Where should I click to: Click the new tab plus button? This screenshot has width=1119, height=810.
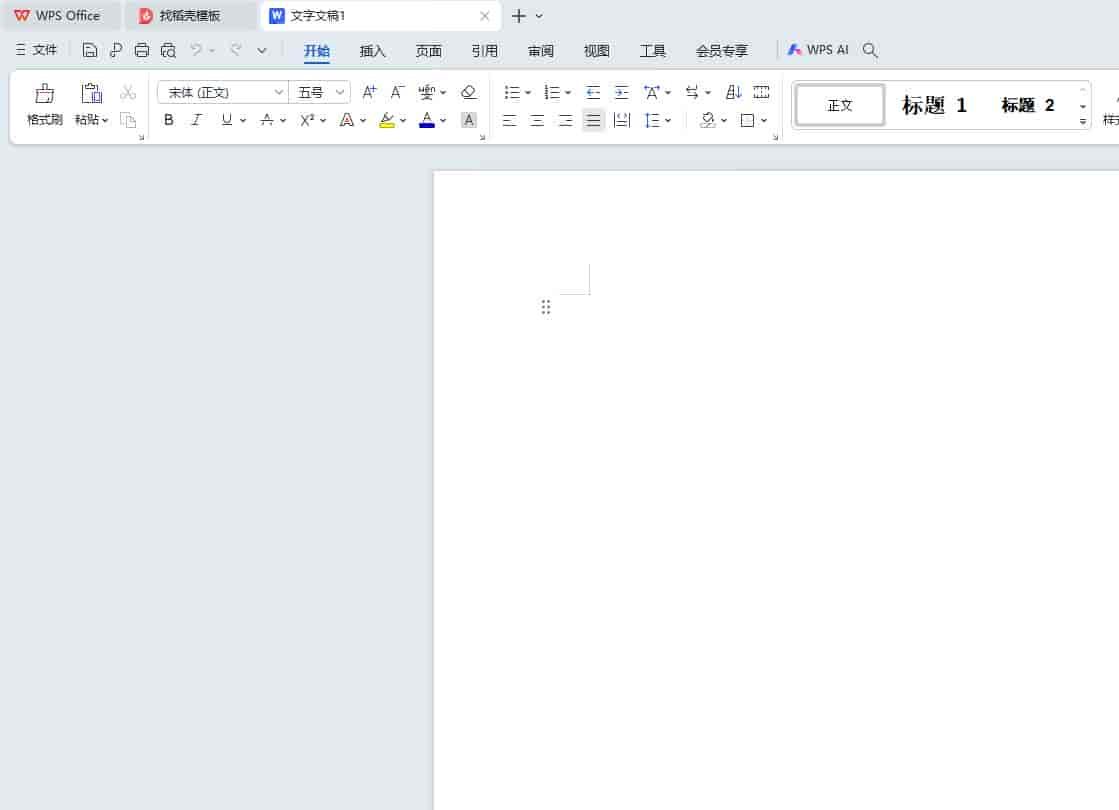point(519,16)
